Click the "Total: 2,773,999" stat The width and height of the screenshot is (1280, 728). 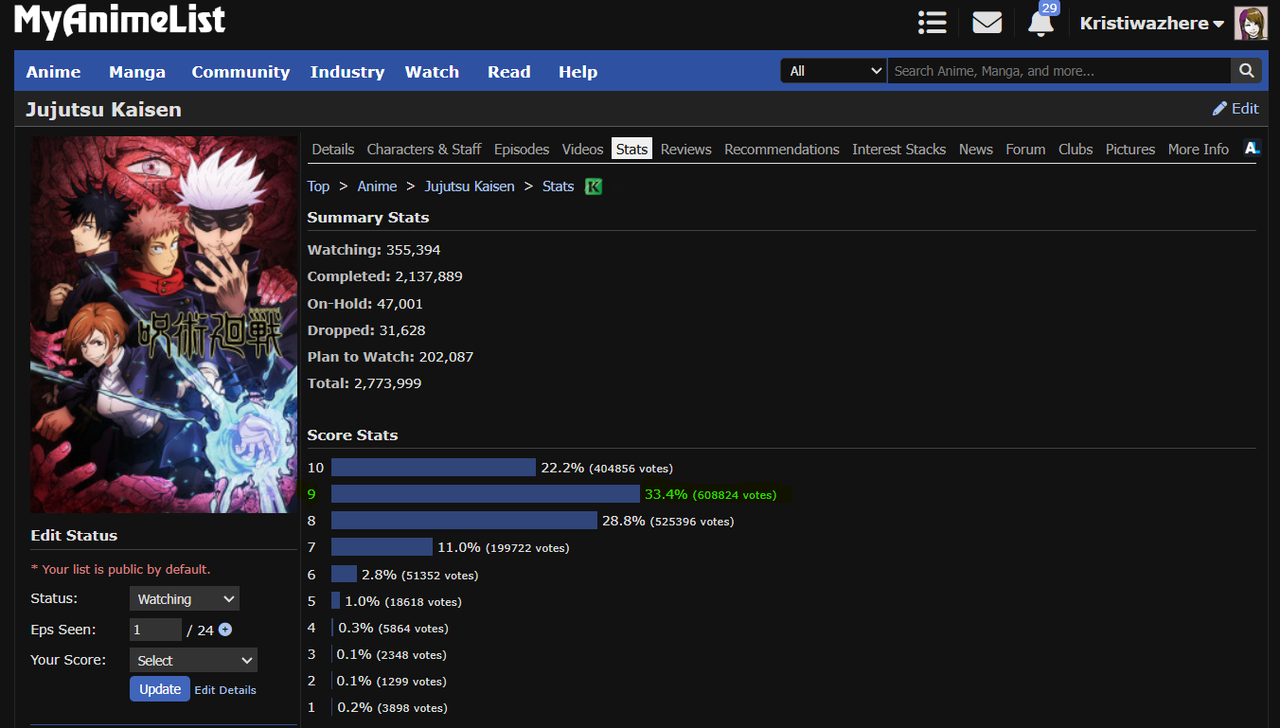pos(364,383)
